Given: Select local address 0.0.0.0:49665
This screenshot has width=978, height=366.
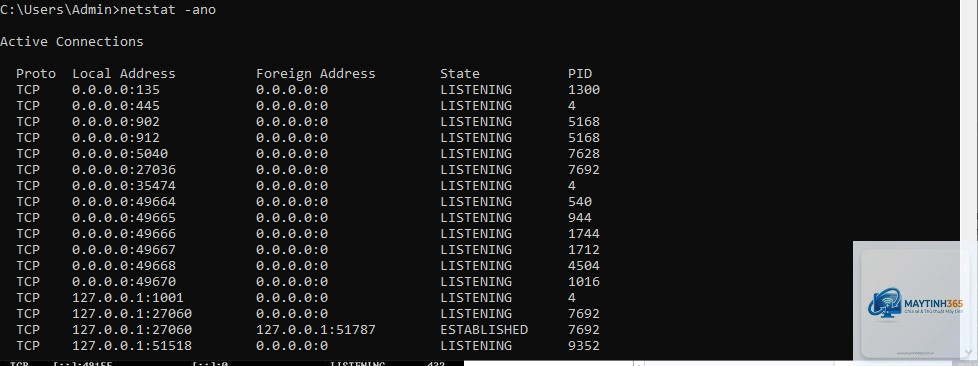Looking at the screenshot, I should [x=123, y=218].
